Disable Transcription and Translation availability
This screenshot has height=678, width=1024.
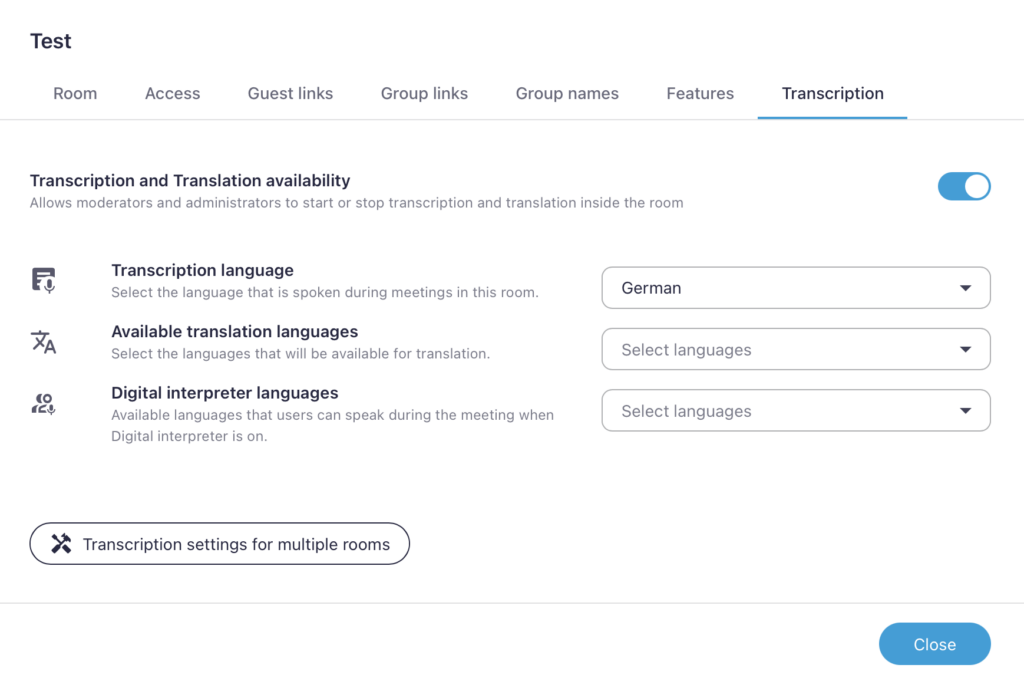click(964, 186)
